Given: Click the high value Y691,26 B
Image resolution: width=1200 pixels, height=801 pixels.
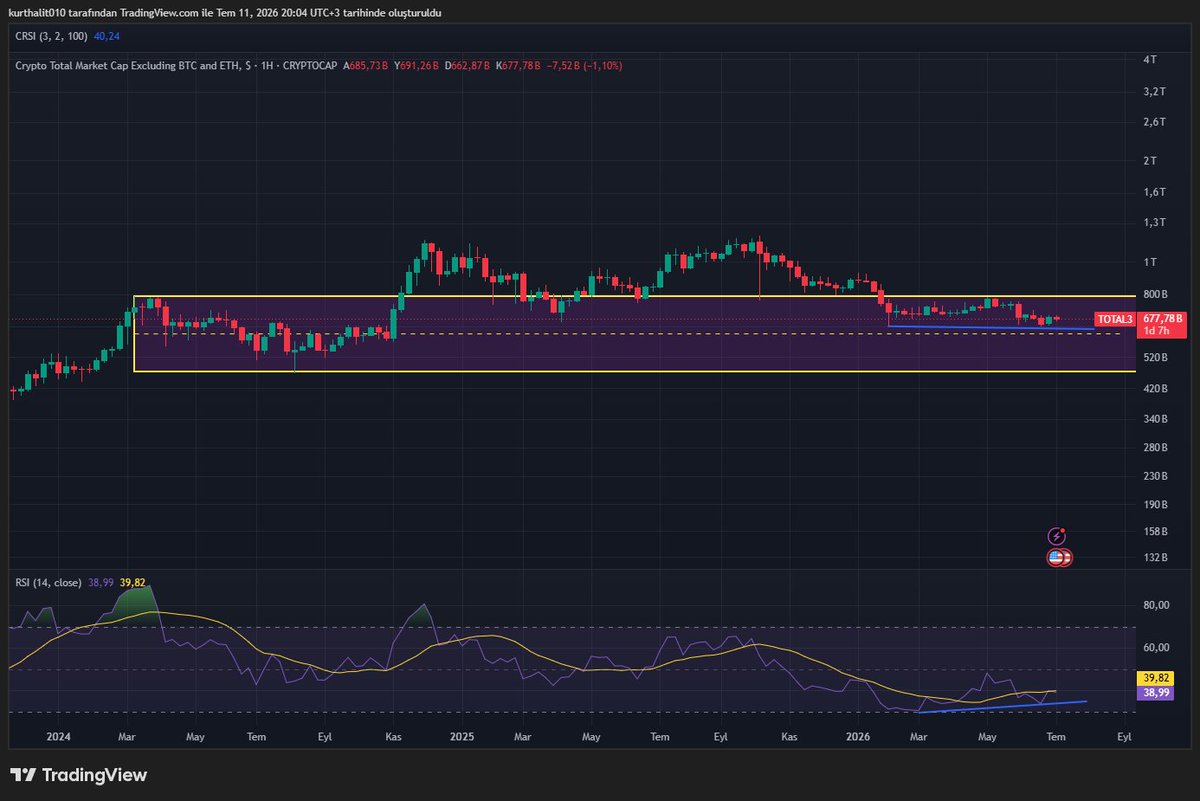Looking at the screenshot, I should pos(417,65).
